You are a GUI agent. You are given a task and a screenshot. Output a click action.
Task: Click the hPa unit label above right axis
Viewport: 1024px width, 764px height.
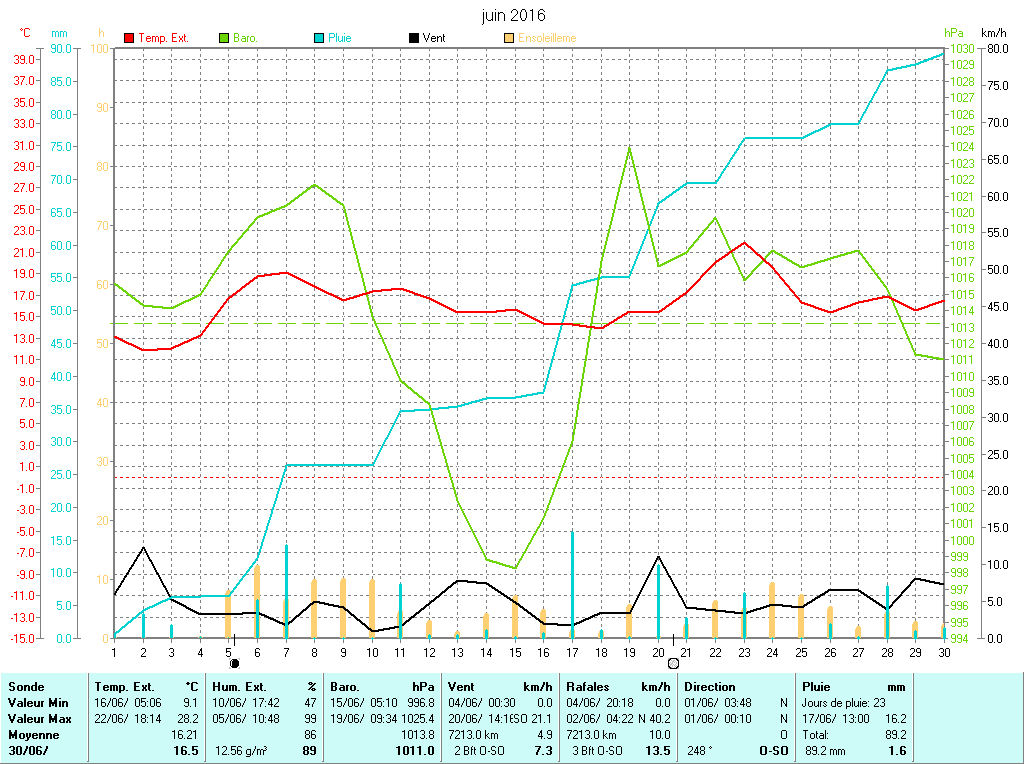point(952,33)
